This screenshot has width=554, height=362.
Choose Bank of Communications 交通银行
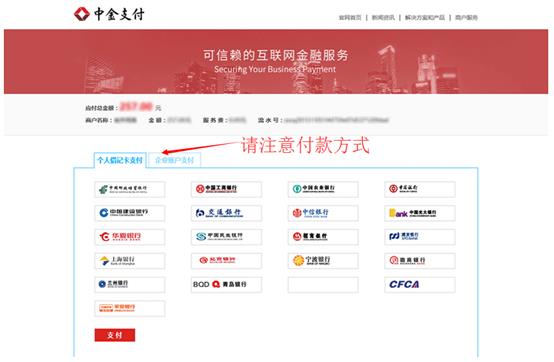coord(226,213)
